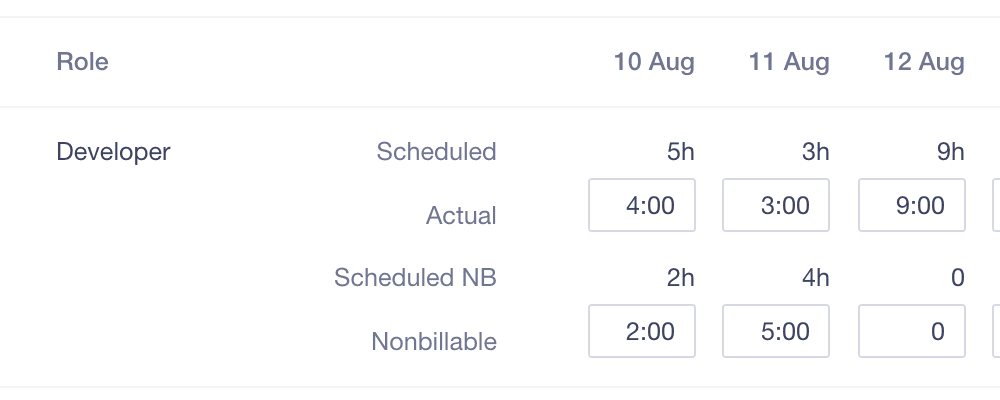1000x400 pixels.
Task: Click the Nonbillable row label
Action: tap(434, 342)
